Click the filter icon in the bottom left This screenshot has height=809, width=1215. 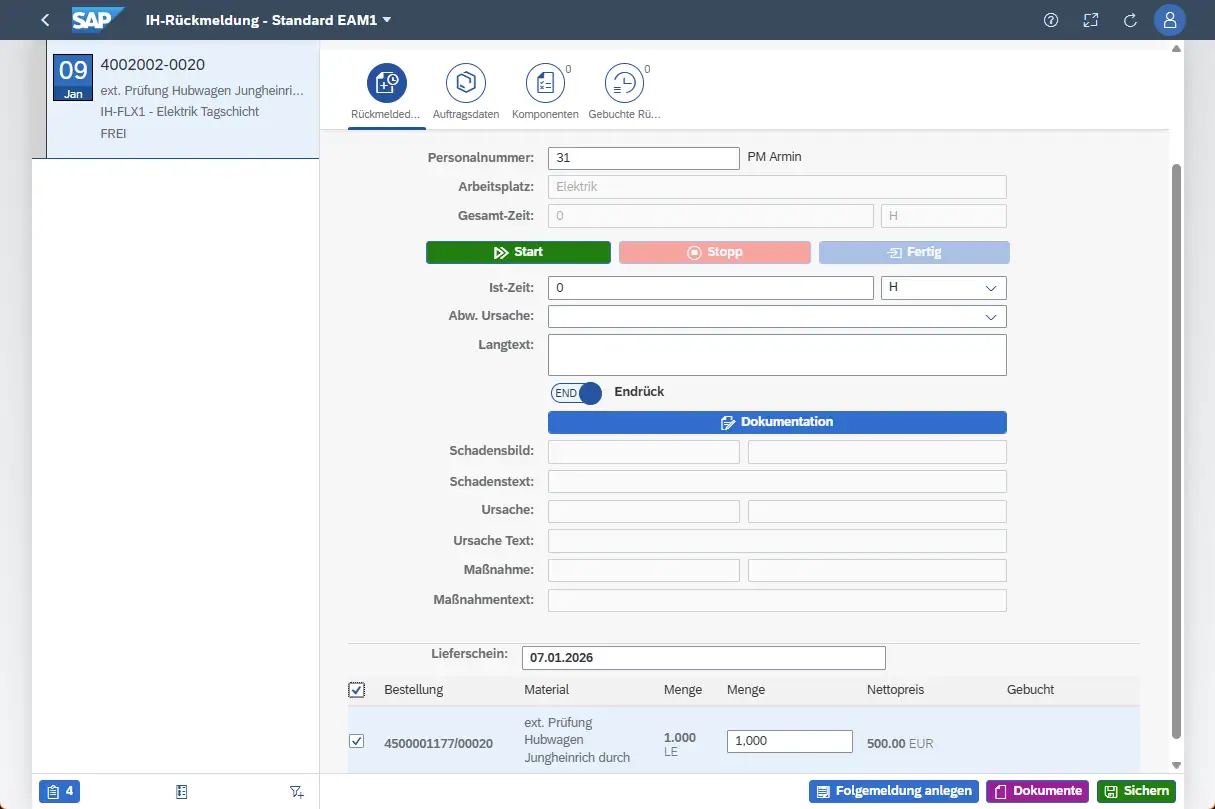click(296, 791)
